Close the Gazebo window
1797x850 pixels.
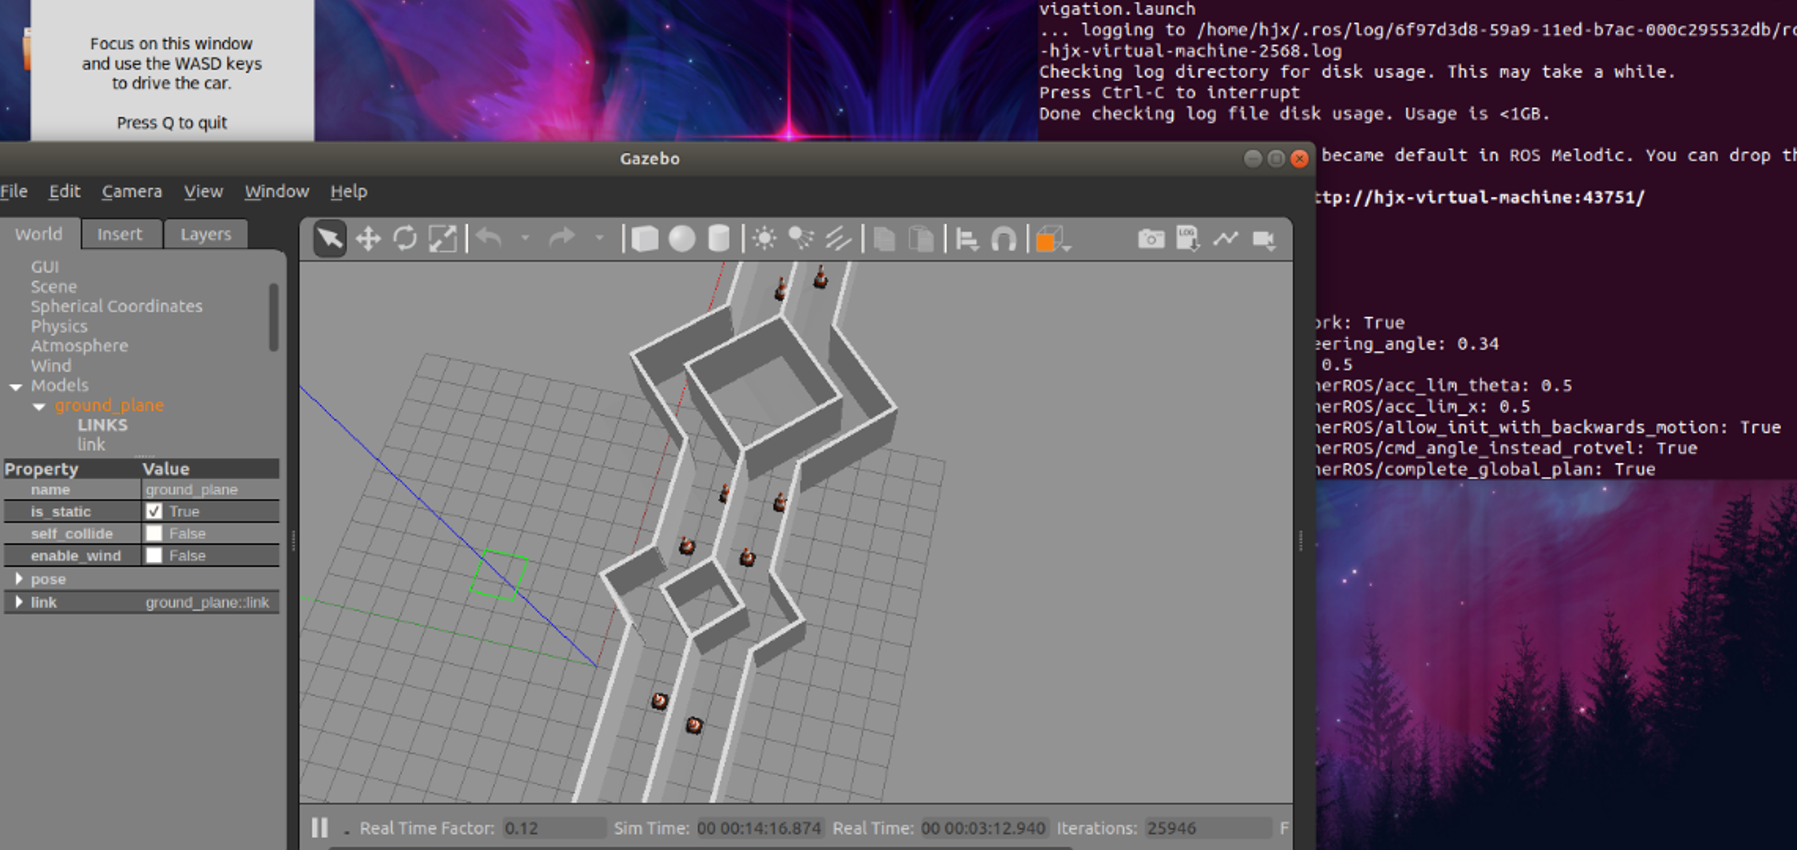1300,159
